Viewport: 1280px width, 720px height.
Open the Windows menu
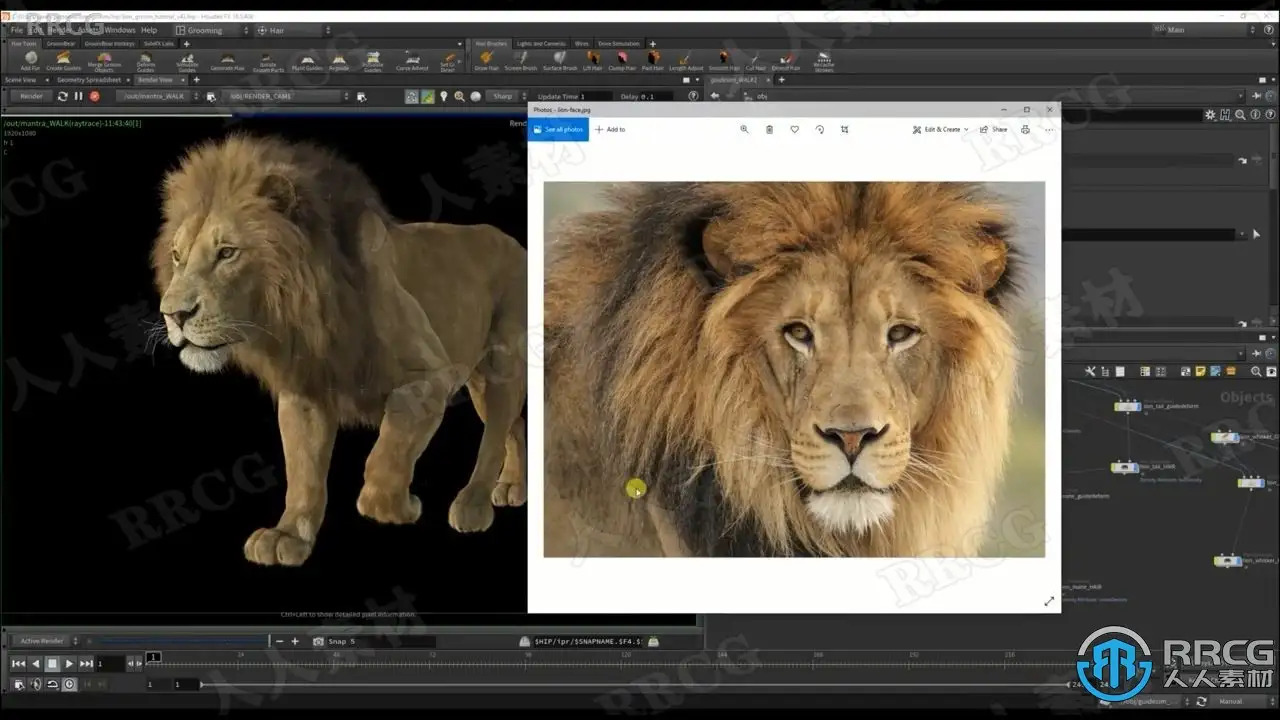point(119,30)
